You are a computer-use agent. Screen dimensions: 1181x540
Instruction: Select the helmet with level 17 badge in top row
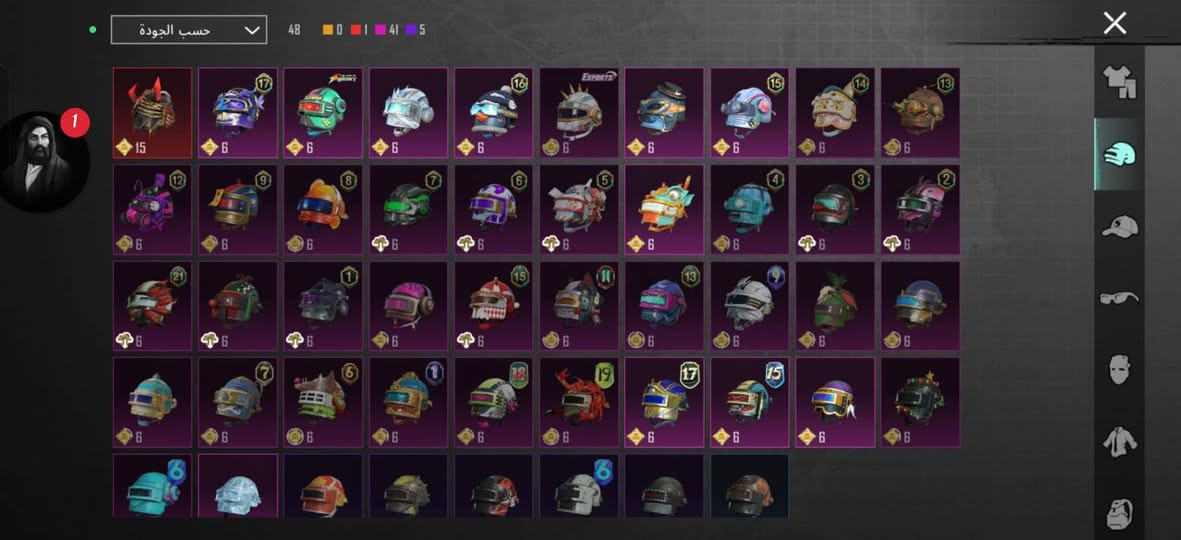coord(238,113)
